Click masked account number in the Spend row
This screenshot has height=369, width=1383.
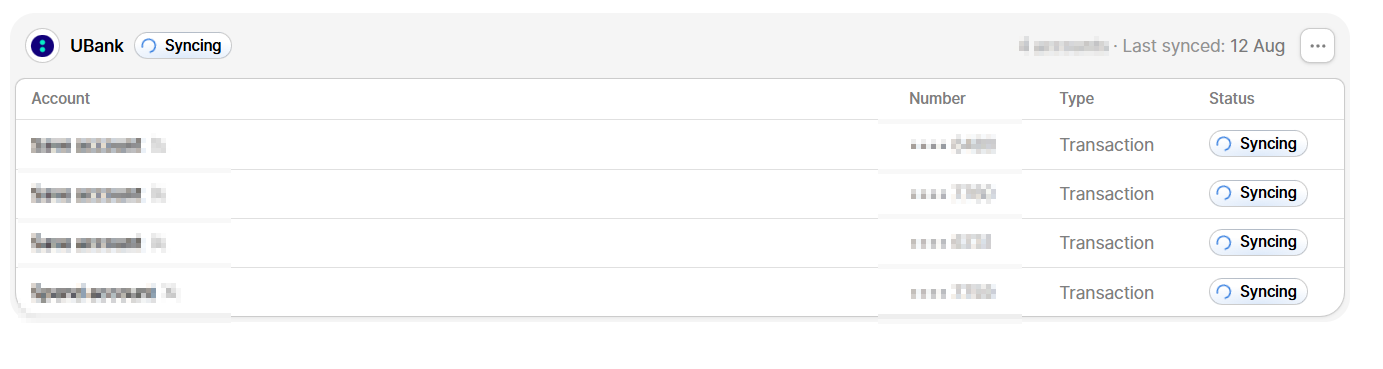point(953,293)
